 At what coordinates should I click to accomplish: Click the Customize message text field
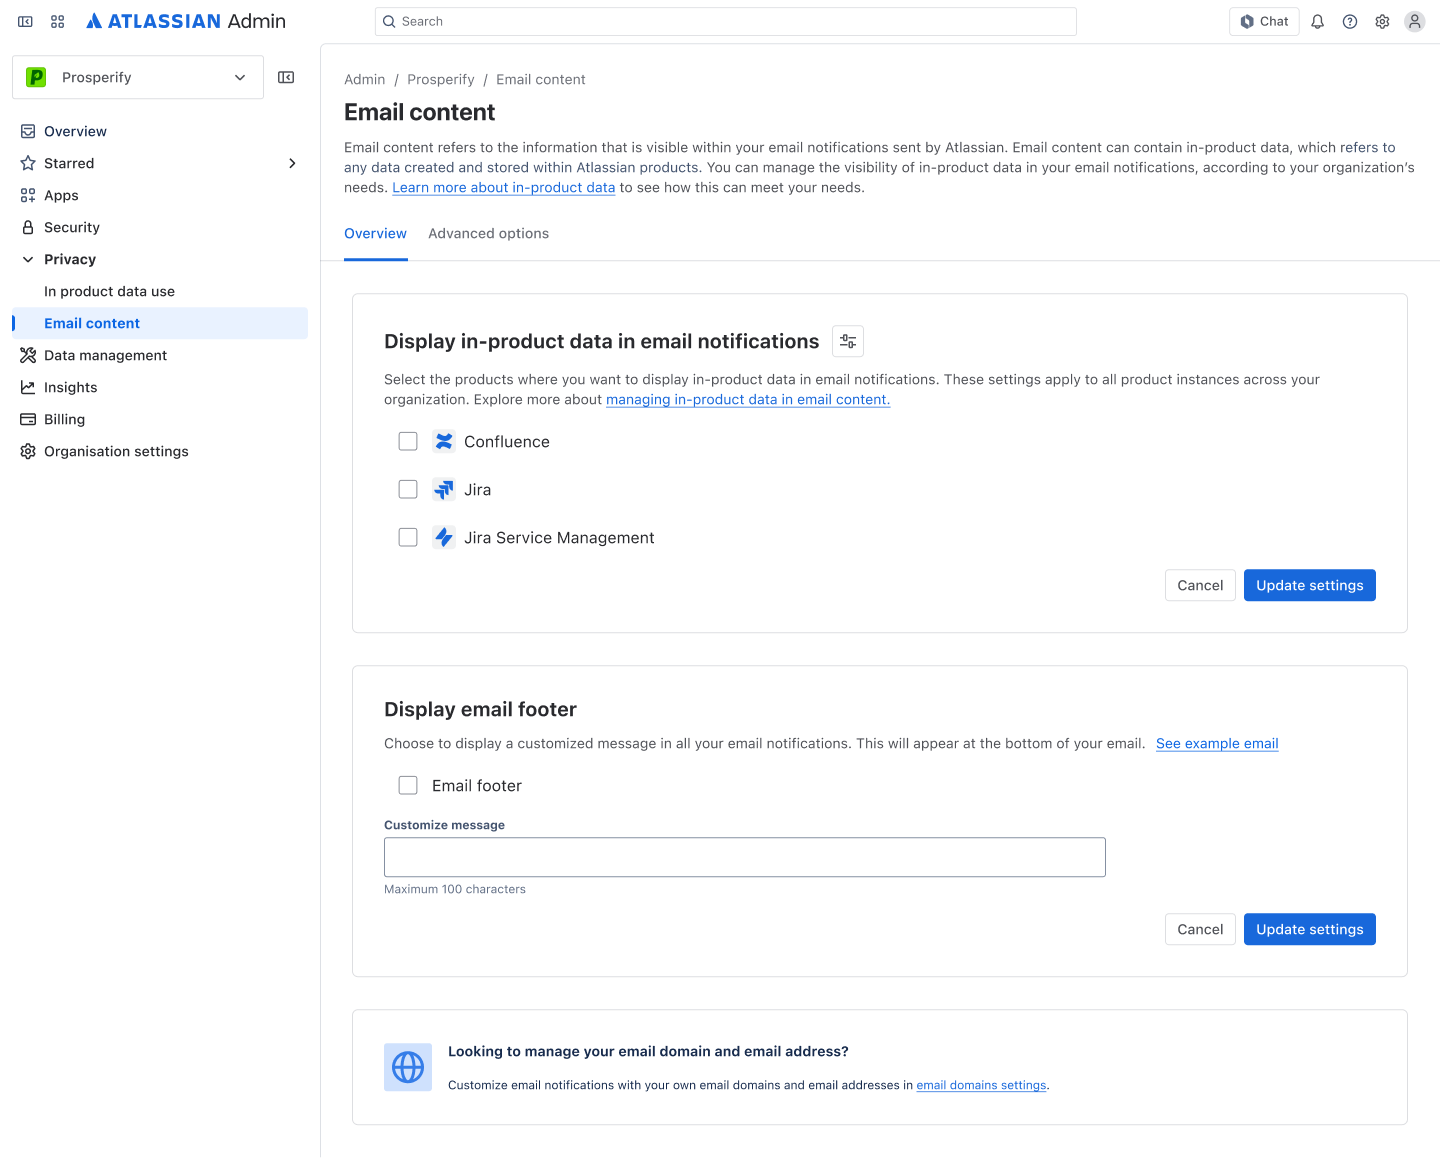[x=745, y=857]
